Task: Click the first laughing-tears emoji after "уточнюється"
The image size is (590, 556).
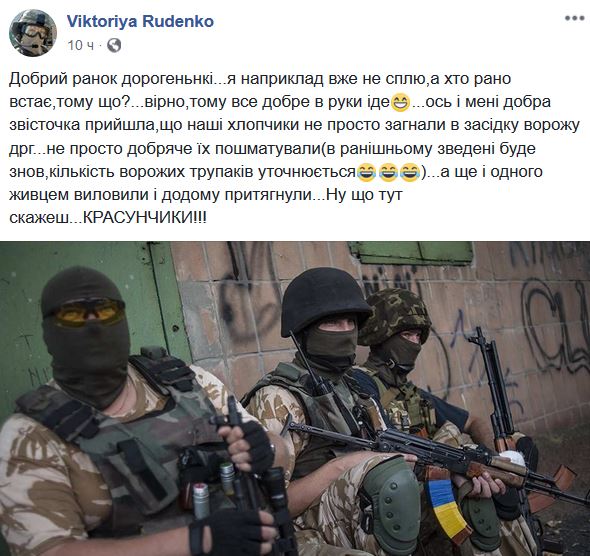Action: point(366,173)
